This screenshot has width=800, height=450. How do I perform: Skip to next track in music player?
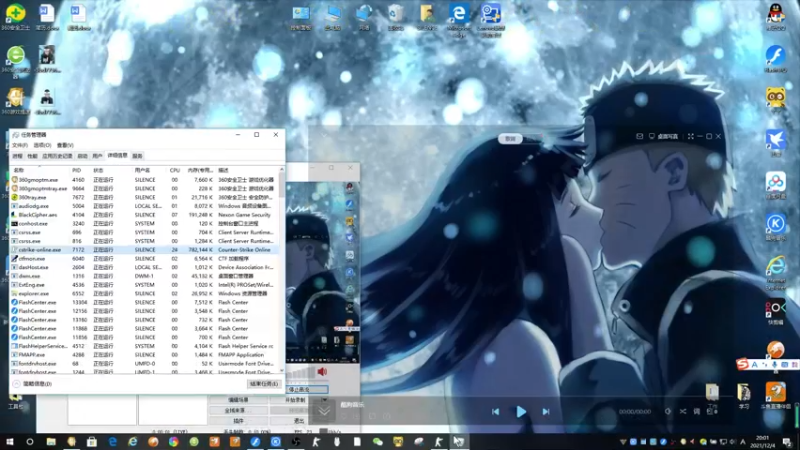tap(546, 412)
